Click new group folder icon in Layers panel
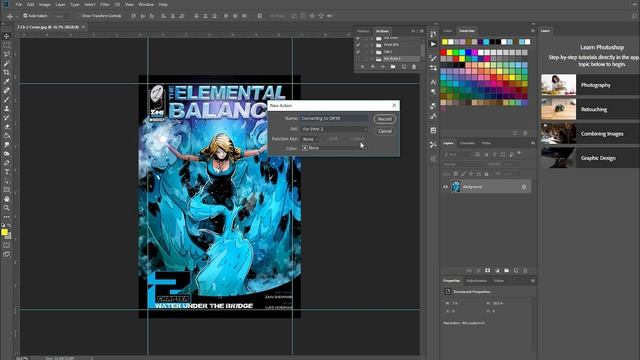640x360 pixels. click(x=507, y=270)
